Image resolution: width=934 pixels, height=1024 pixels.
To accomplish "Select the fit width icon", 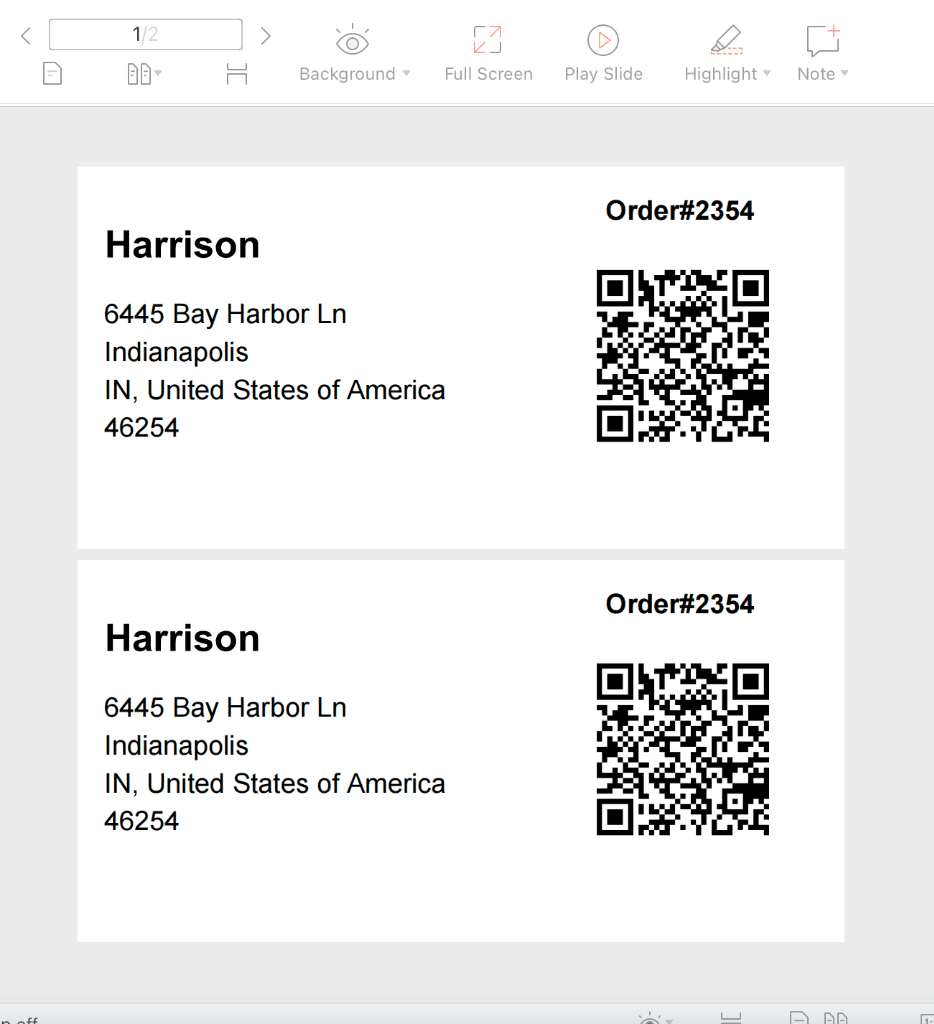I will pos(236,74).
